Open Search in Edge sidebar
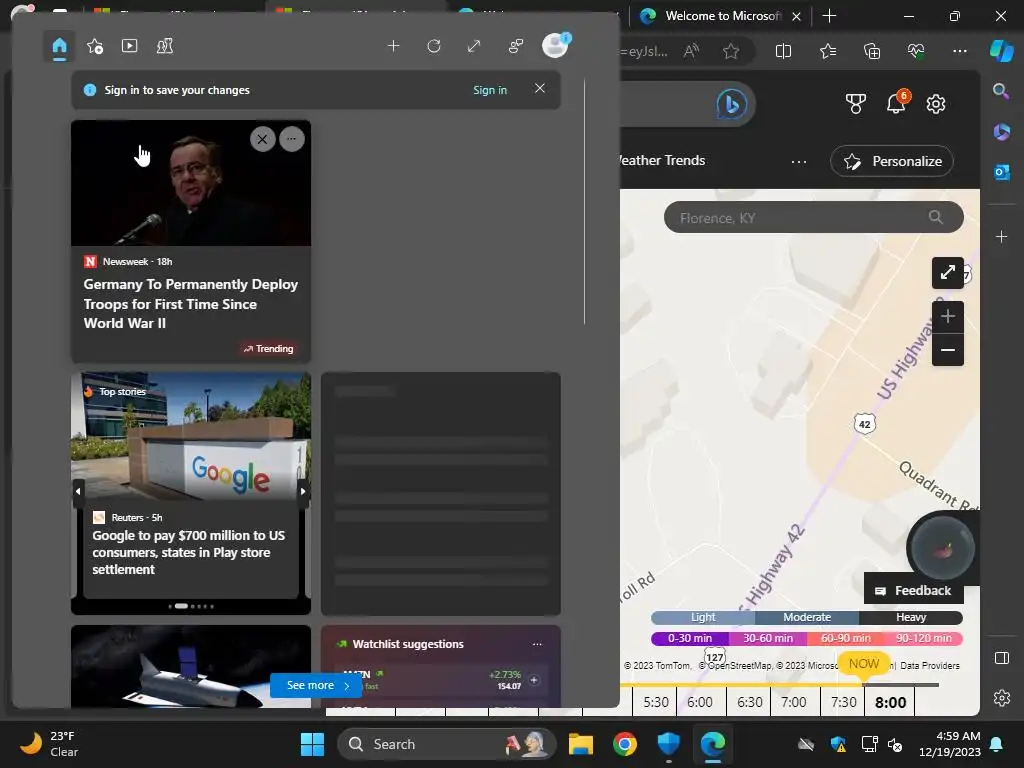1024x768 pixels. click(x=1001, y=91)
